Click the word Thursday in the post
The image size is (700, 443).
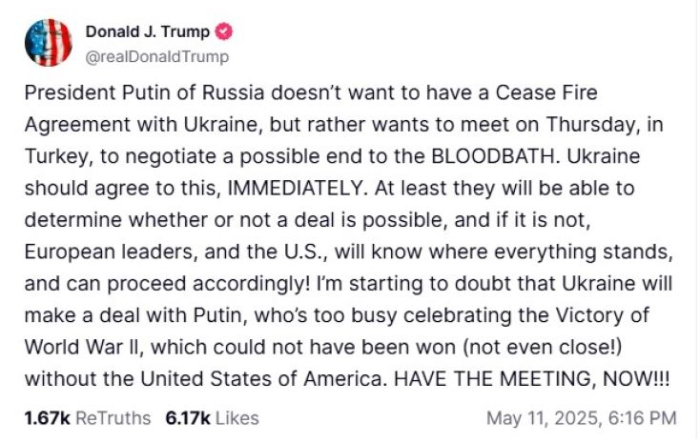point(590,125)
